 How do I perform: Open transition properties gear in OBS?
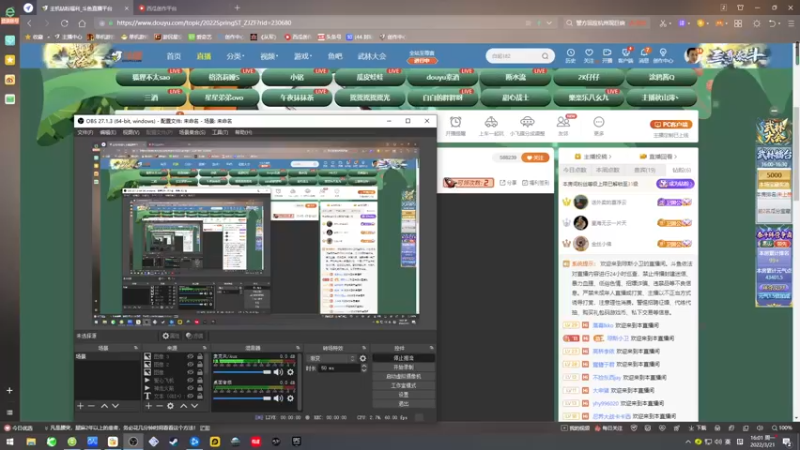(x=363, y=358)
